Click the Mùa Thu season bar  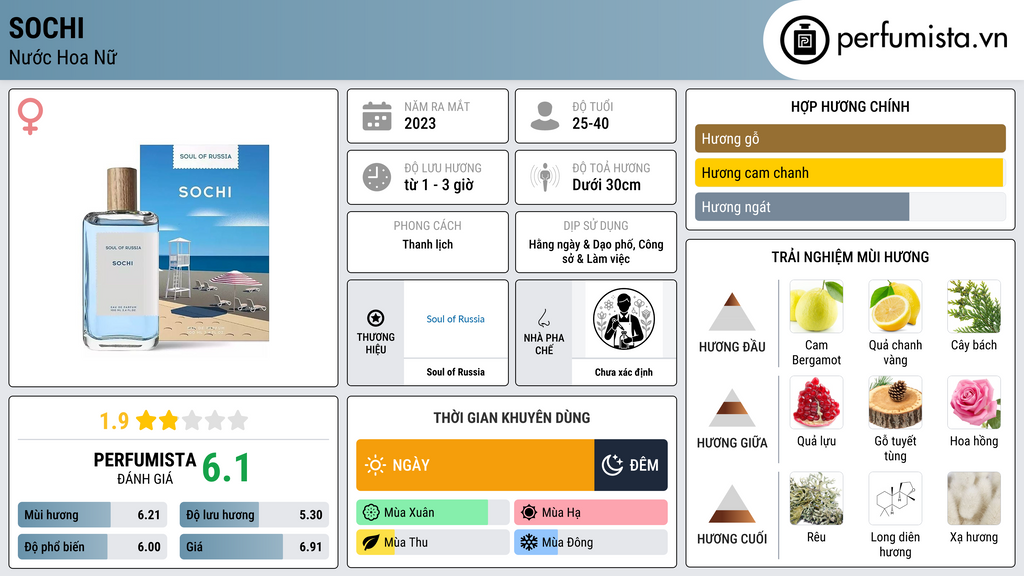[432, 542]
